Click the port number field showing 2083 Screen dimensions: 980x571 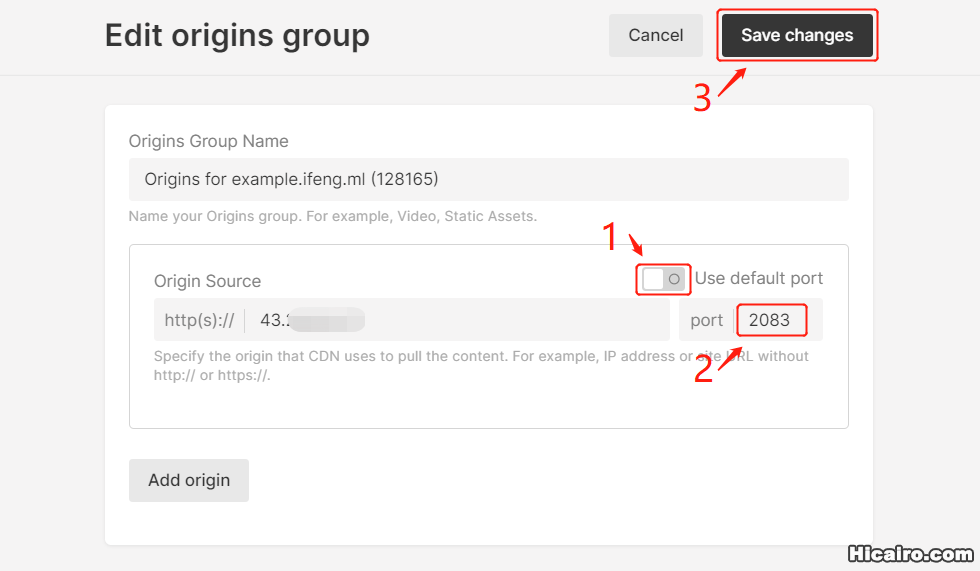click(x=771, y=320)
